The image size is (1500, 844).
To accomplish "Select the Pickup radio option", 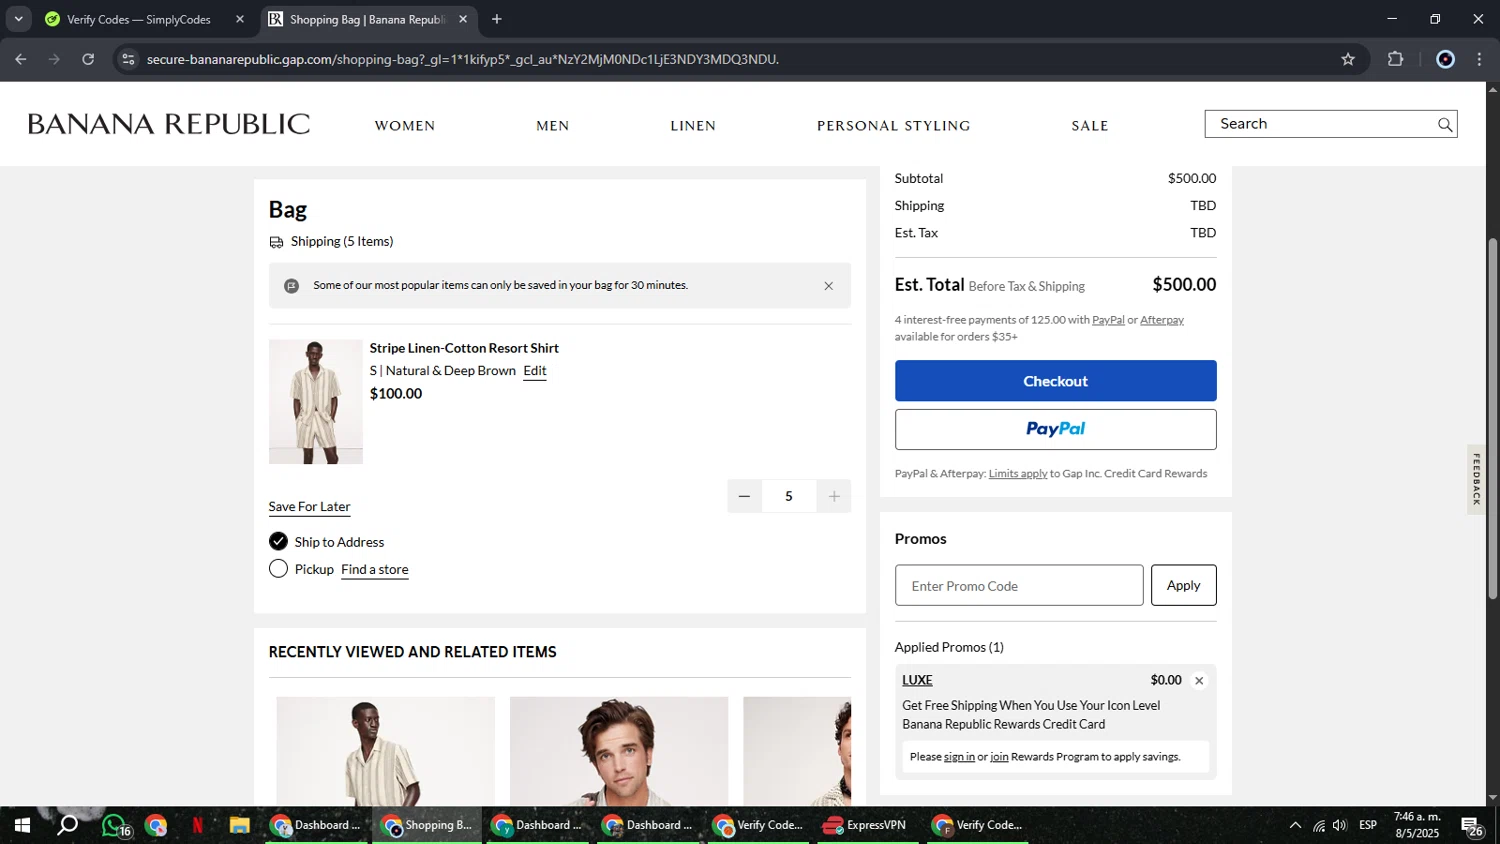I will click(278, 569).
